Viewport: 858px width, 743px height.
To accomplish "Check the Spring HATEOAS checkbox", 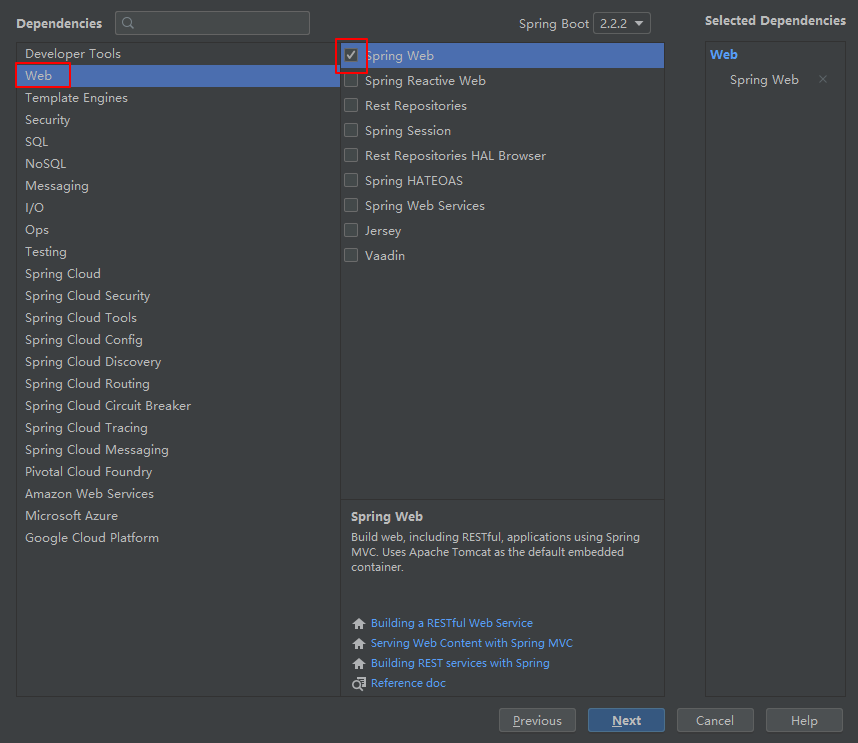I will [351, 180].
